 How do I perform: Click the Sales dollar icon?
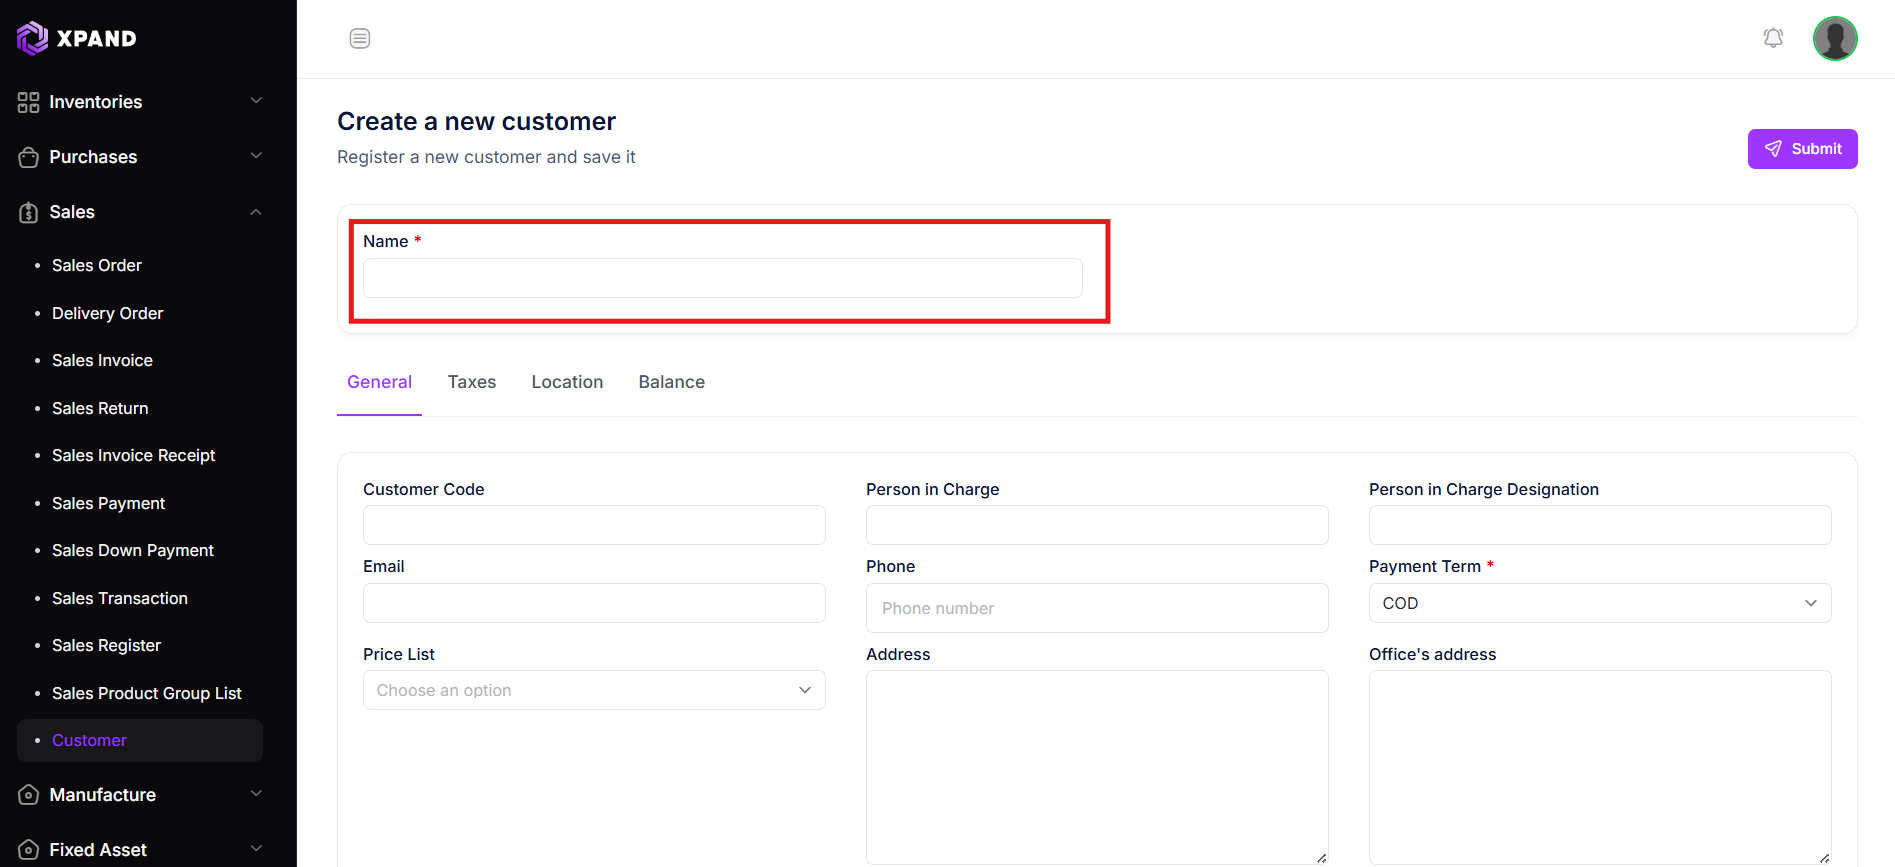(x=28, y=212)
